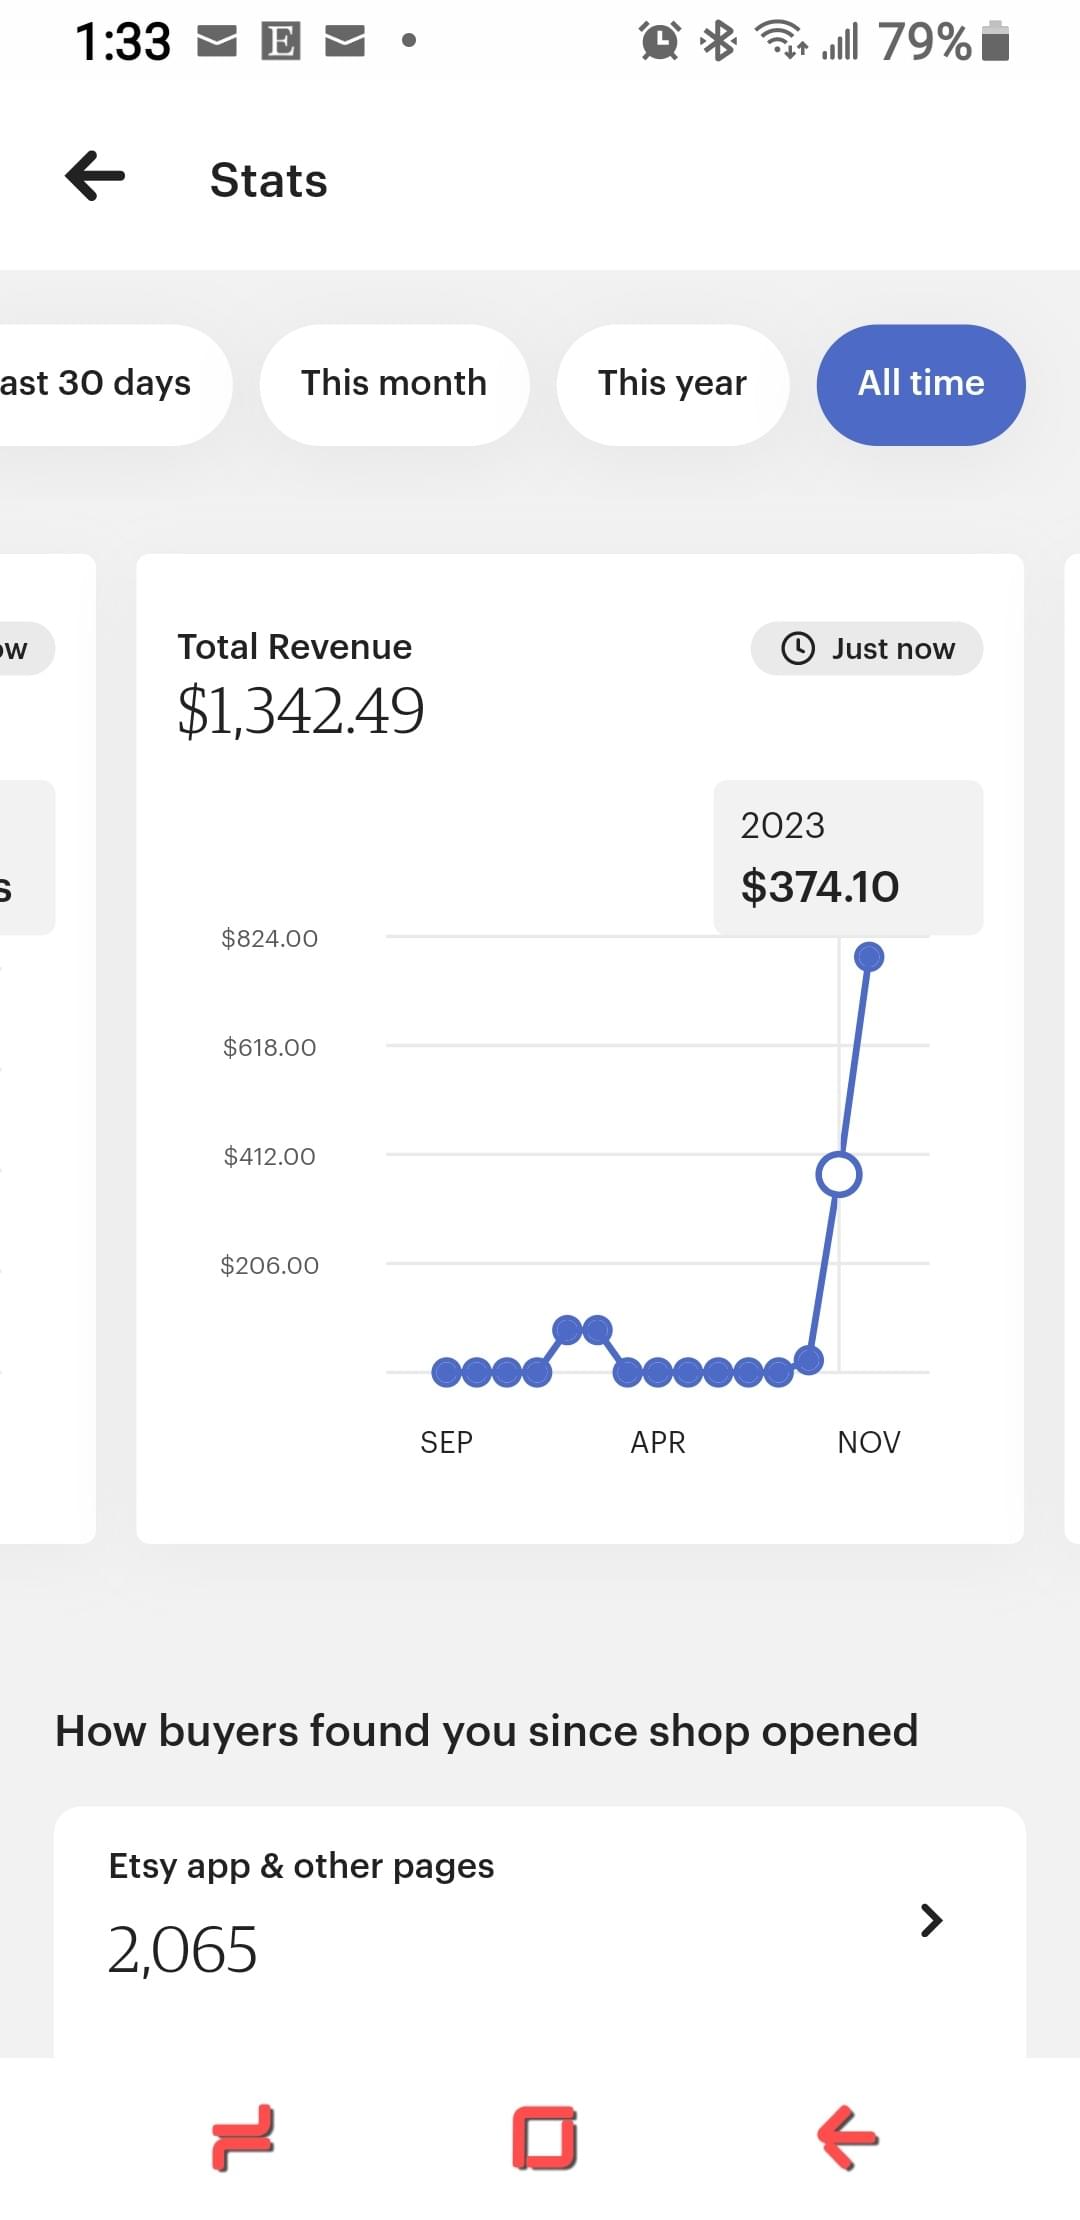
Task: Select the highlighted hollow chart data point
Action: click(838, 1174)
